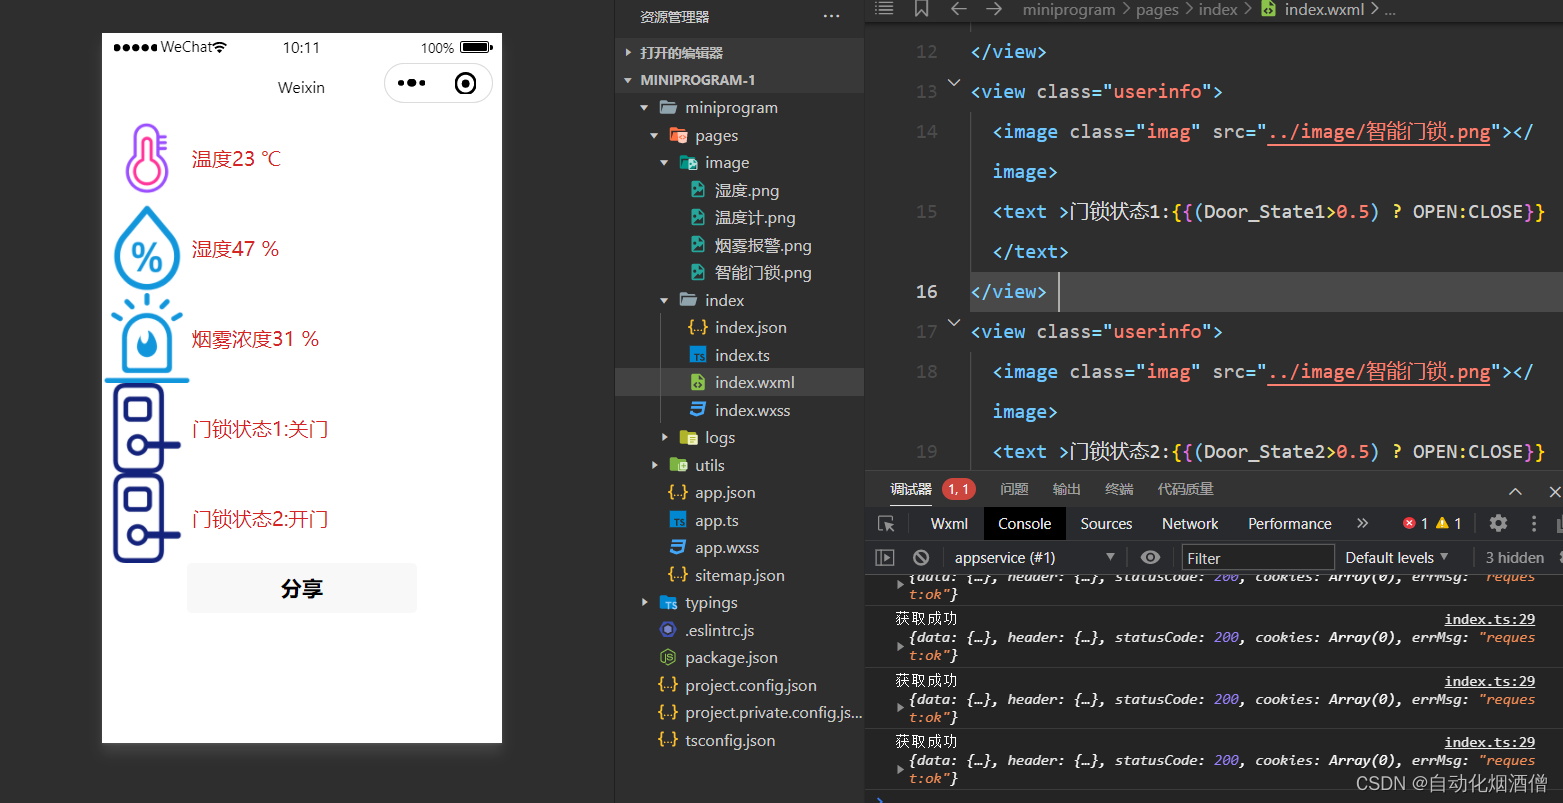The image size is (1563, 803).
Task: Click the simulator capsule close circle icon
Action: coord(465,83)
